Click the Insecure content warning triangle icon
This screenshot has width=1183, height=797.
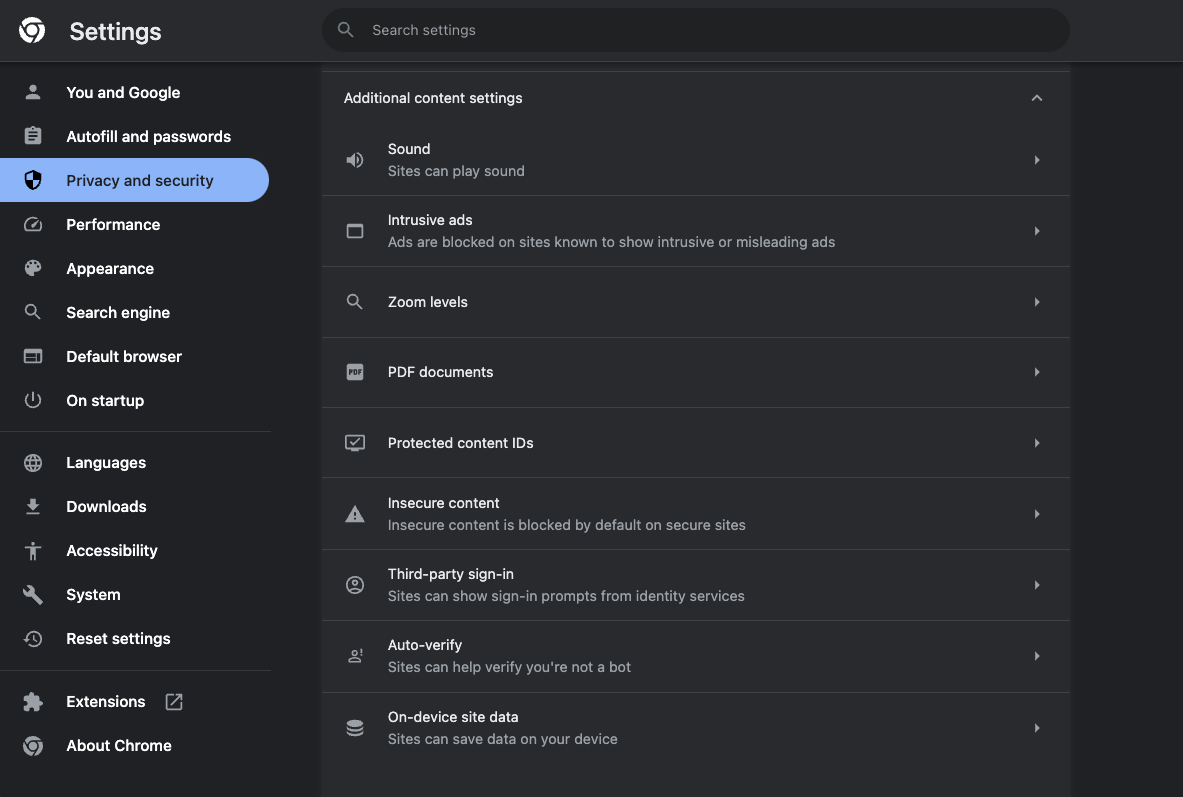(x=355, y=514)
